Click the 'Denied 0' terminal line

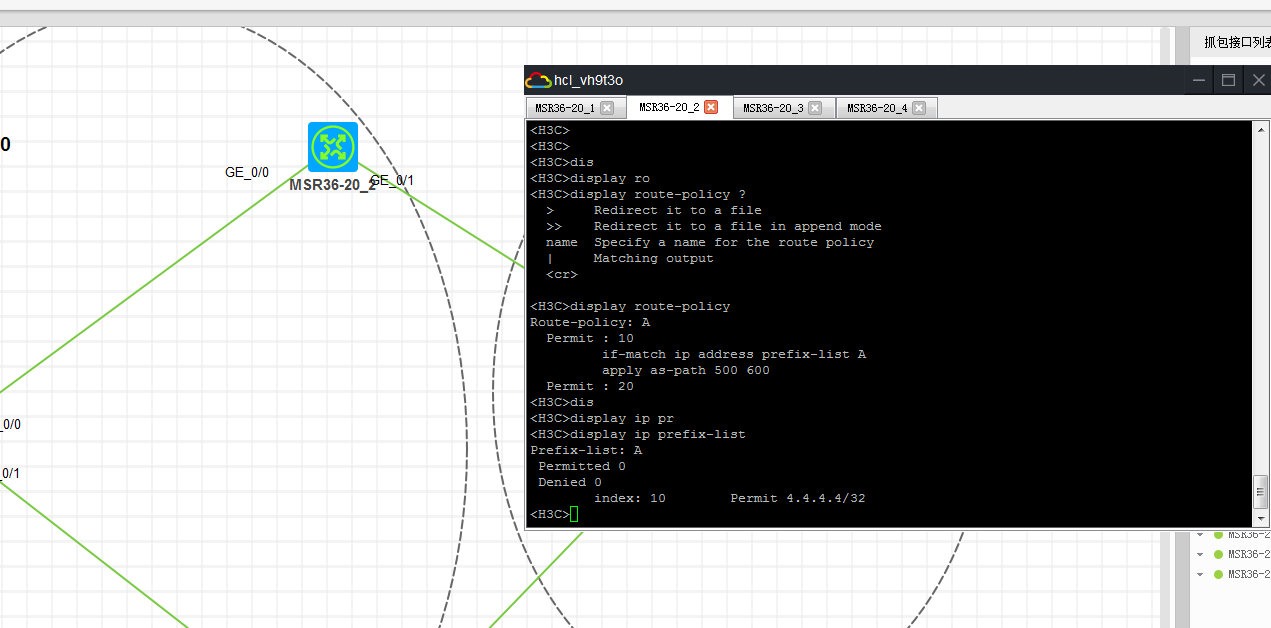pos(570,482)
